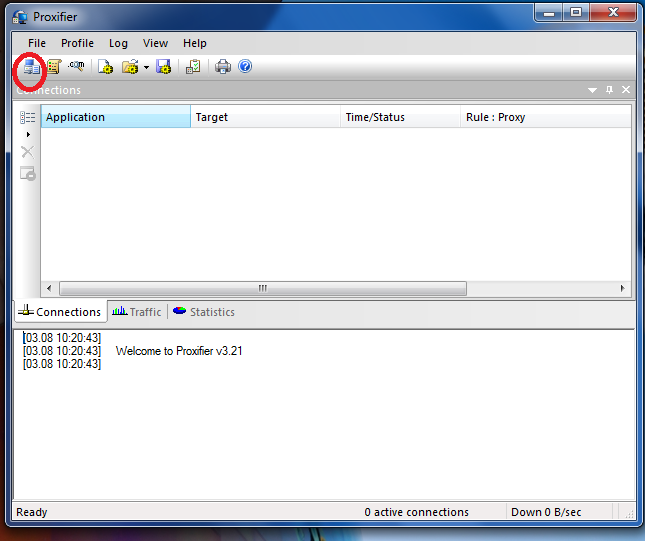Sort by Application column header

[116, 117]
